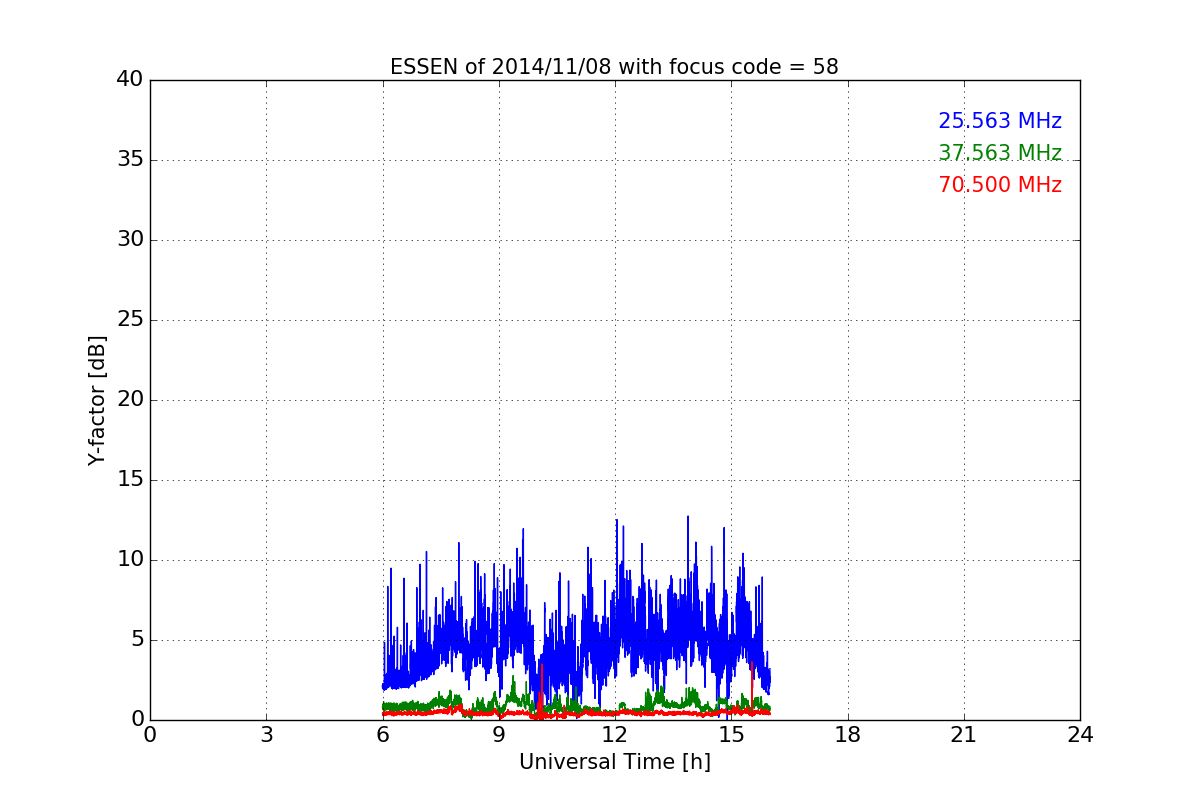Click the 'Universal Time [h]' axis label
1200x800 pixels.
tap(614, 762)
